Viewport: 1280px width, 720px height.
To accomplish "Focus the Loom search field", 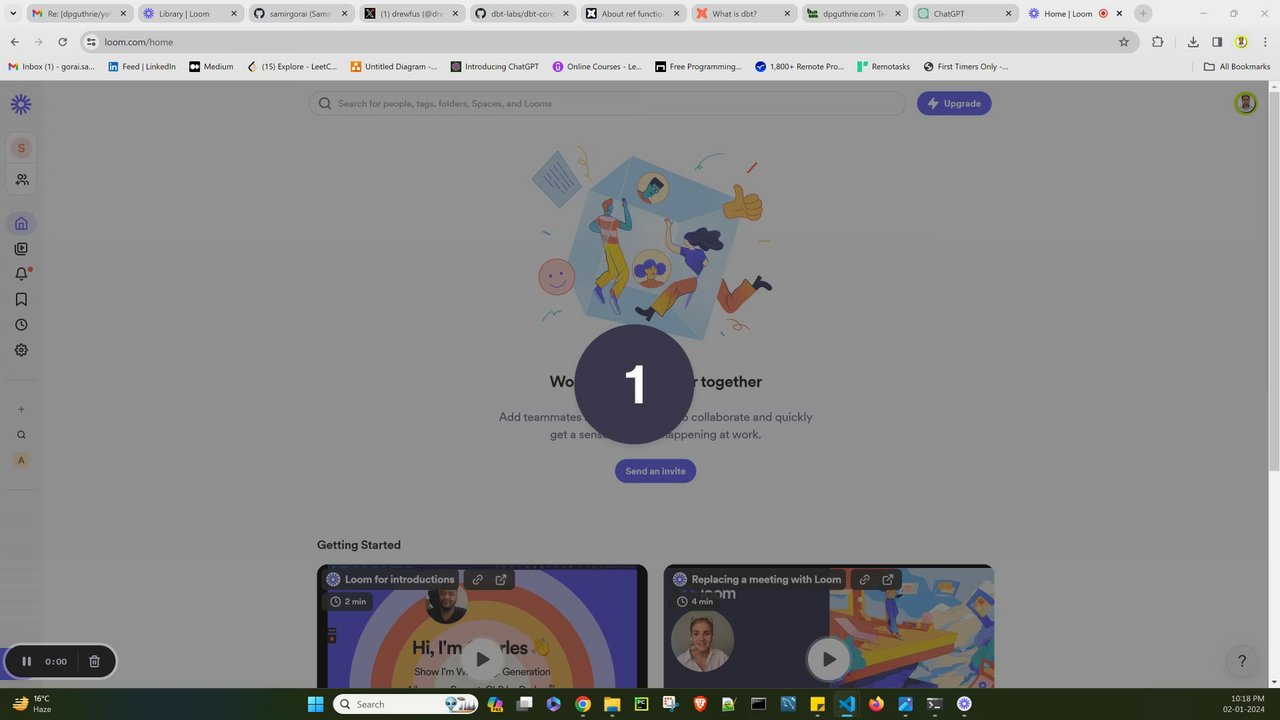I will [608, 103].
